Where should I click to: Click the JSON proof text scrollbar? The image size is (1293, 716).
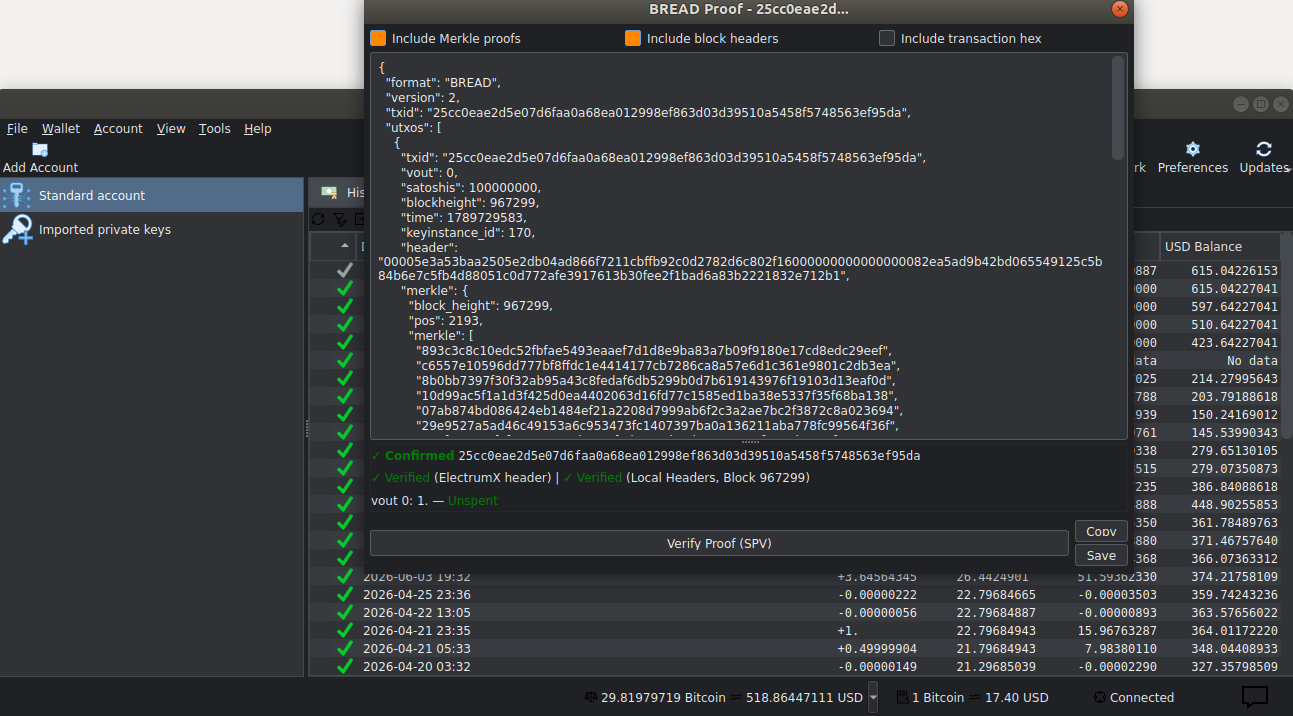[1118, 107]
